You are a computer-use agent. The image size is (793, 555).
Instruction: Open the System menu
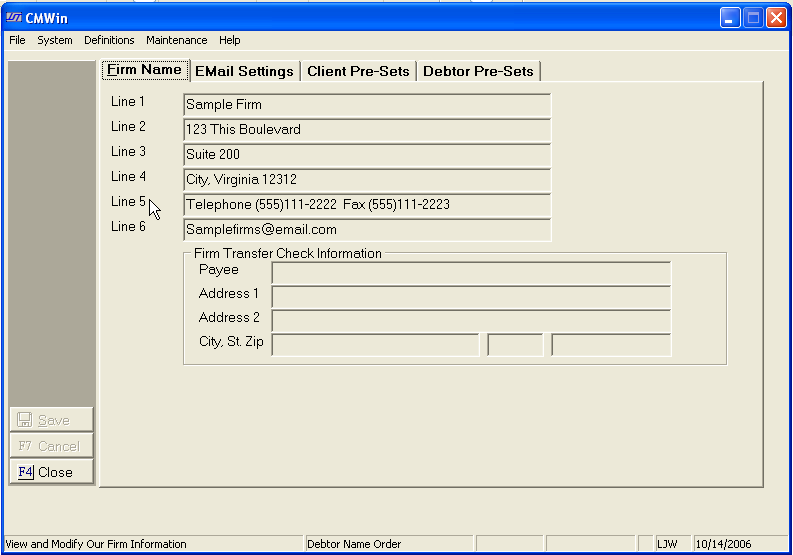(55, 40)
